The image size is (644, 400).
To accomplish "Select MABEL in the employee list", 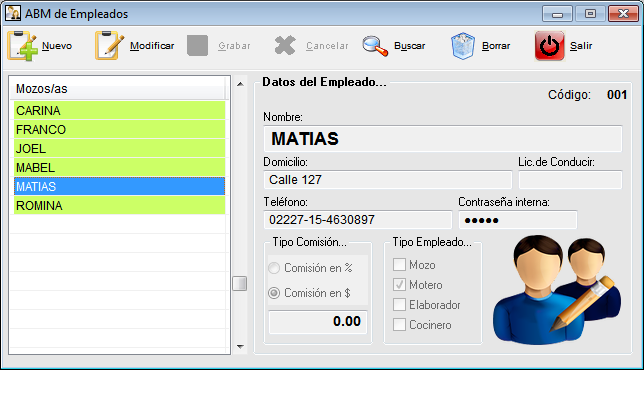I will point(120,167).
